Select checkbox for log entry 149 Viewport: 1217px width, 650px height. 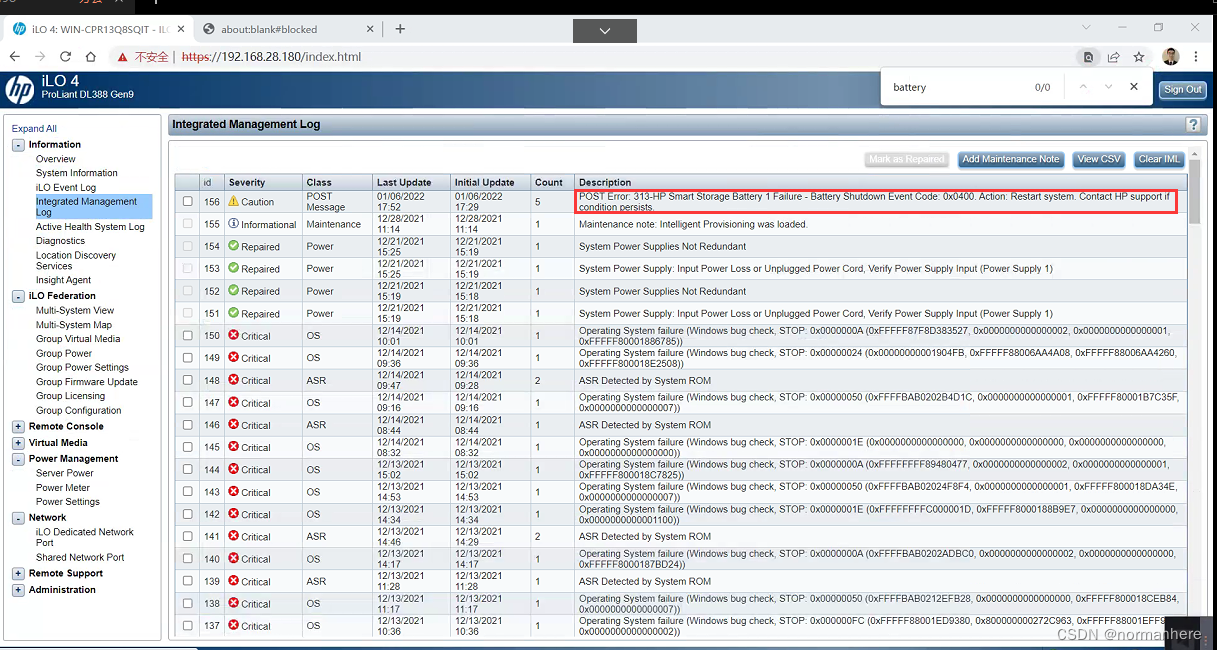click(187, 358)
